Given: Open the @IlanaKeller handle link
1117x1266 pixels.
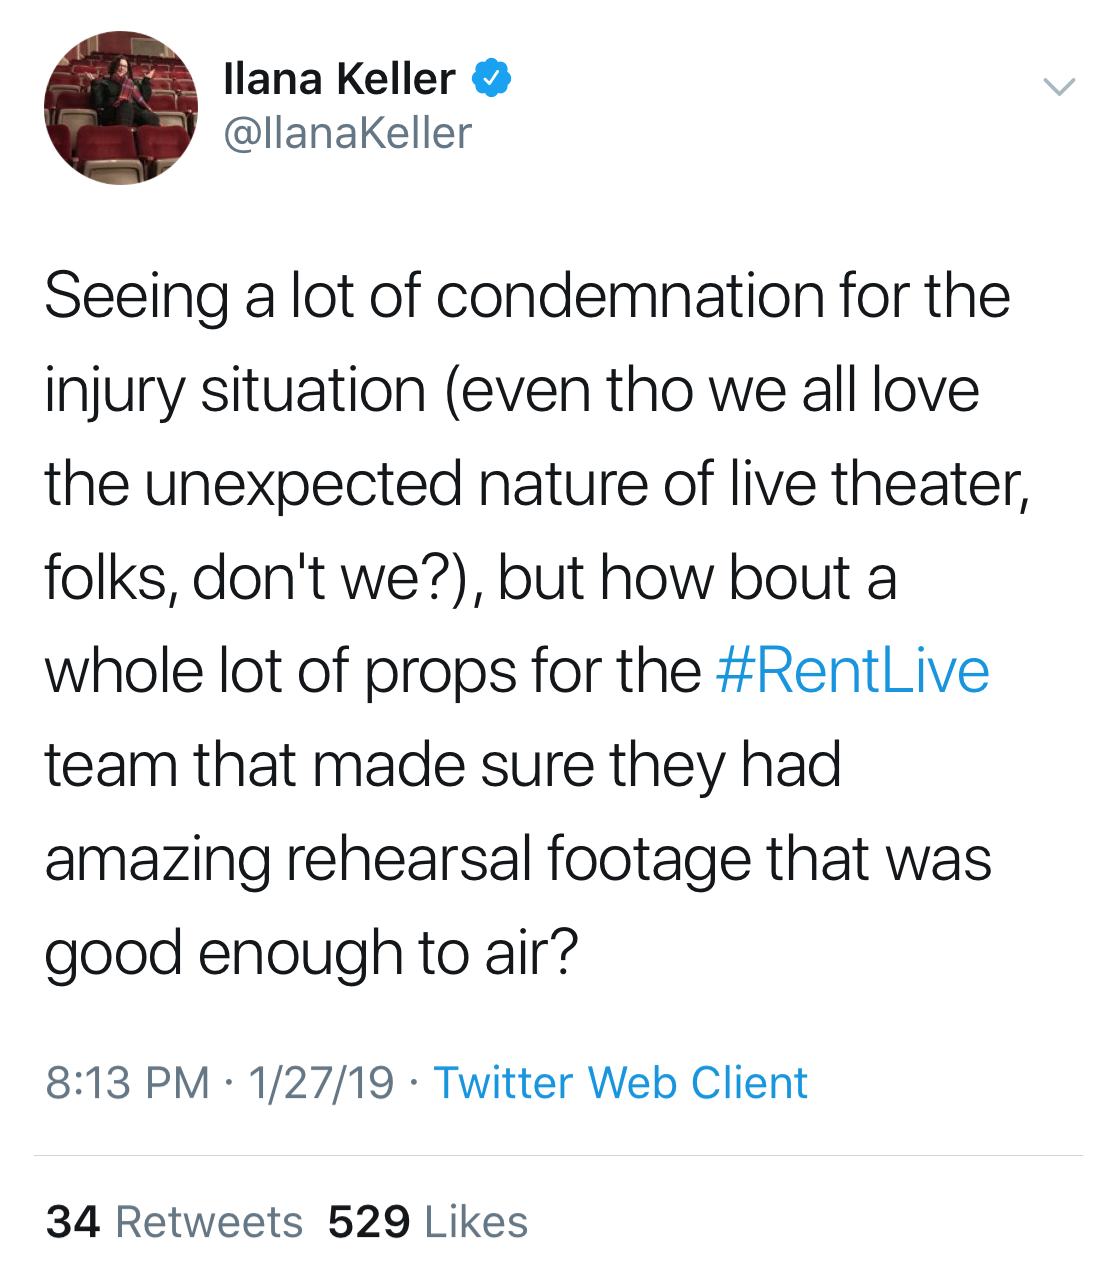Looking at the screenshot, I should coord(347,133).
